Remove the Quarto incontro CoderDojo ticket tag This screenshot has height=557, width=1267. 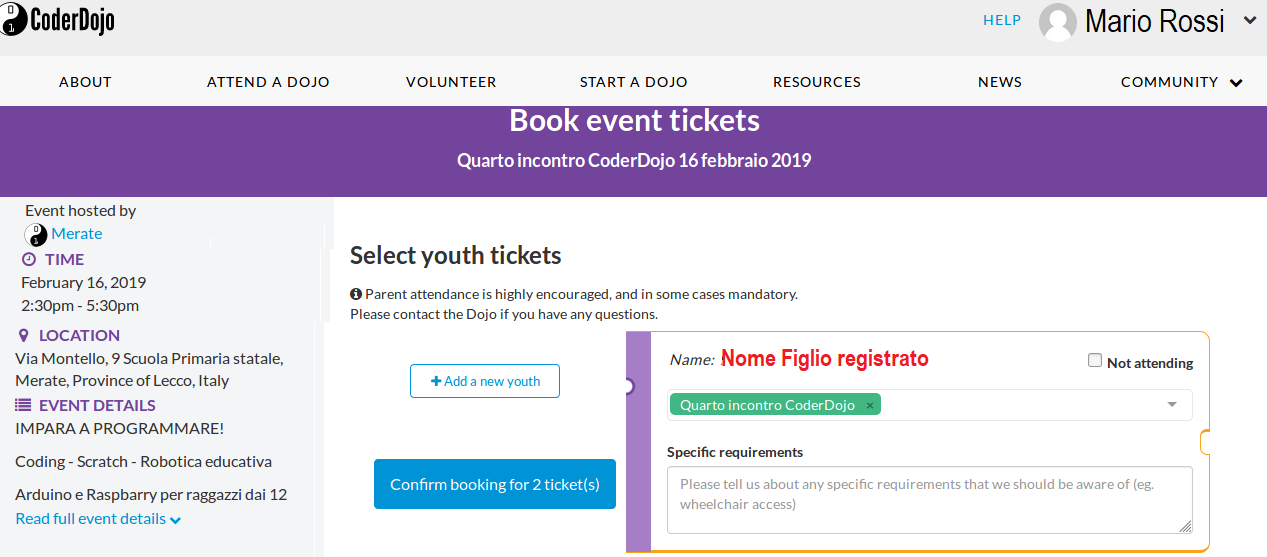[870, 405]
